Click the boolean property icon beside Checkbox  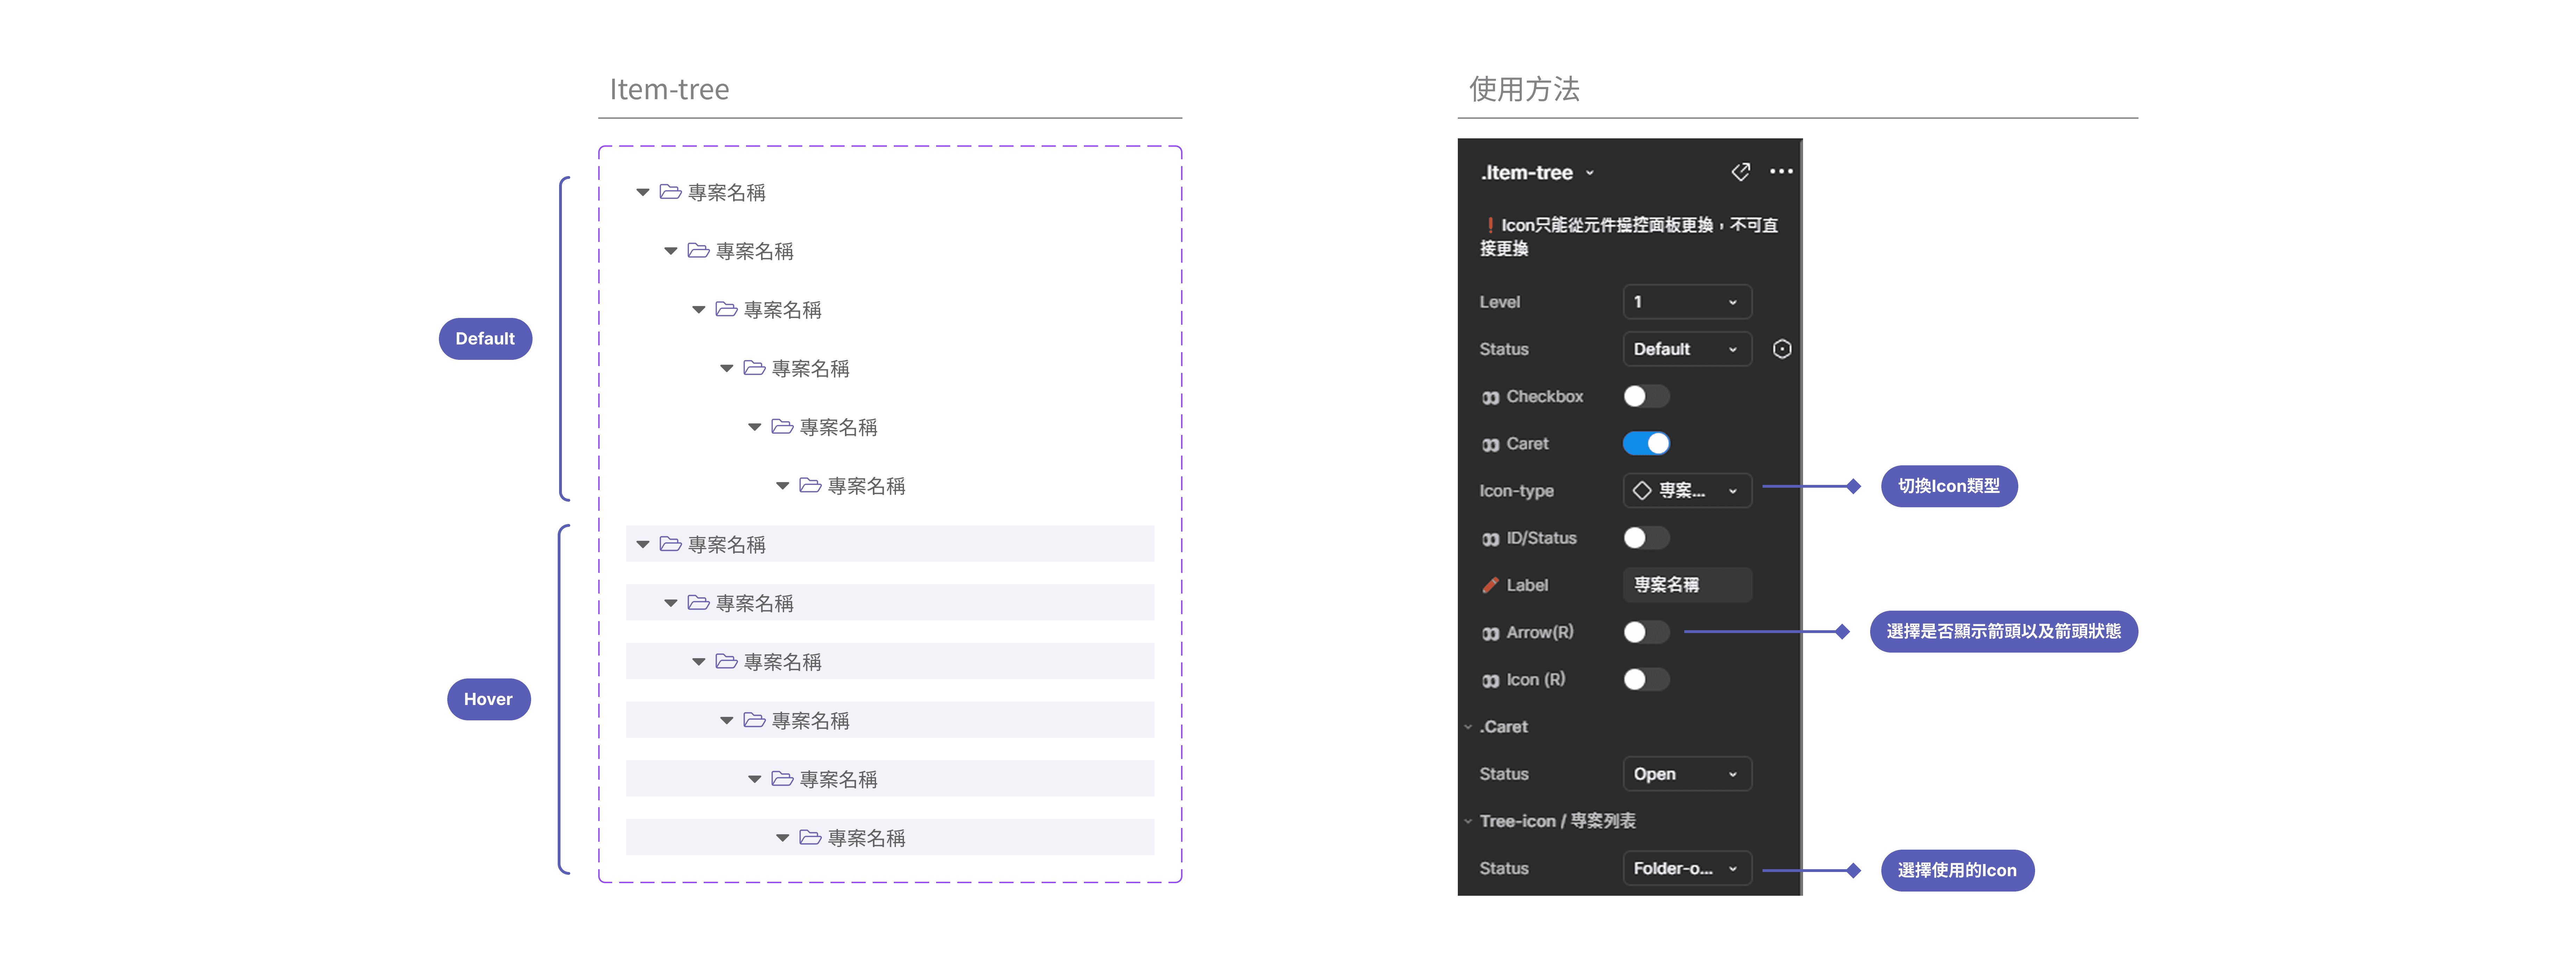tap(1490, 397)
